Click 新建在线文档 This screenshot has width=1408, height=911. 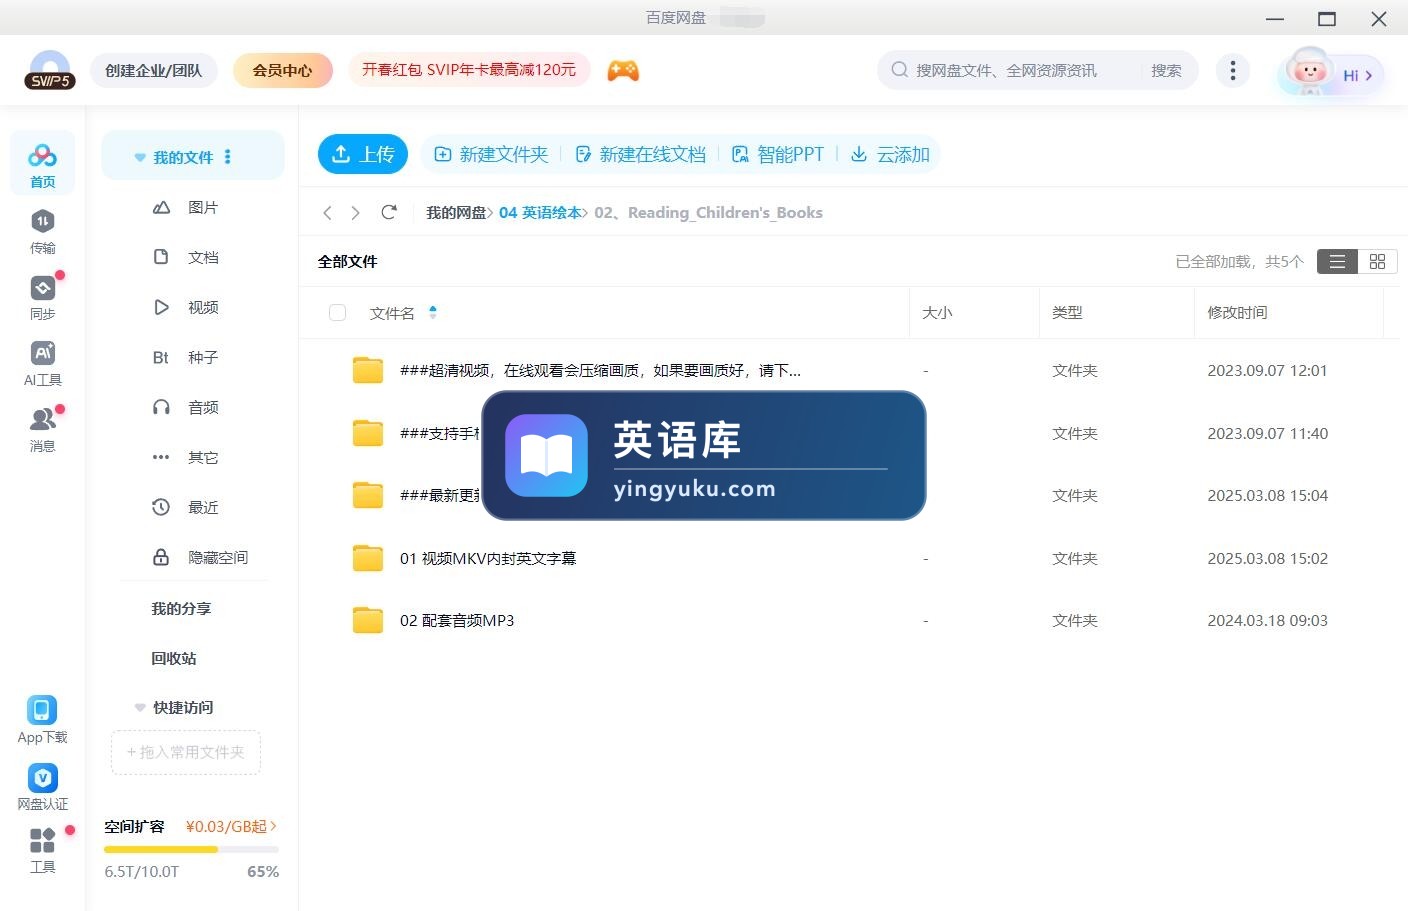(x=640, y=154)
